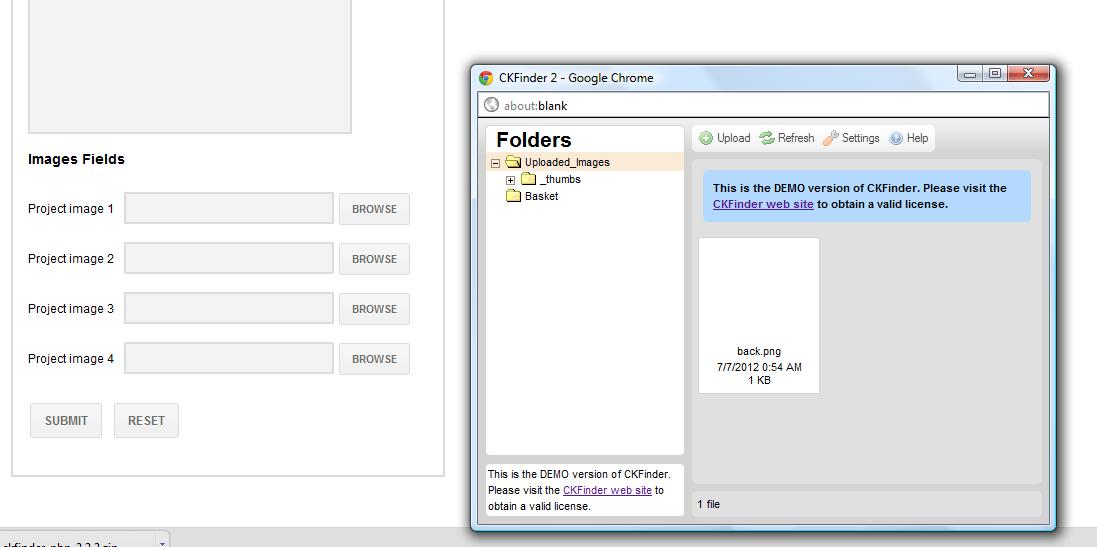
Task: Browse for Project image 4
Action: (x=374, y=359)
